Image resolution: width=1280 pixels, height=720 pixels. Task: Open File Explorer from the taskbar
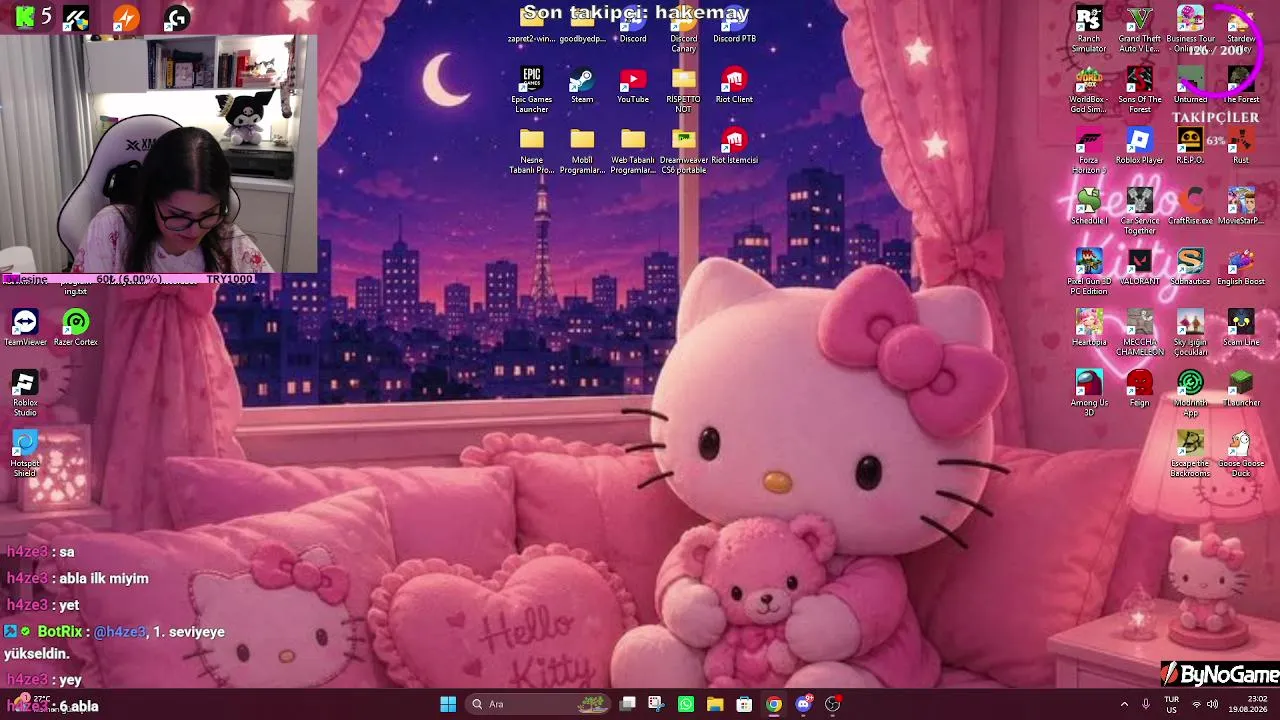pyautogui.click(x=715, y=704)
